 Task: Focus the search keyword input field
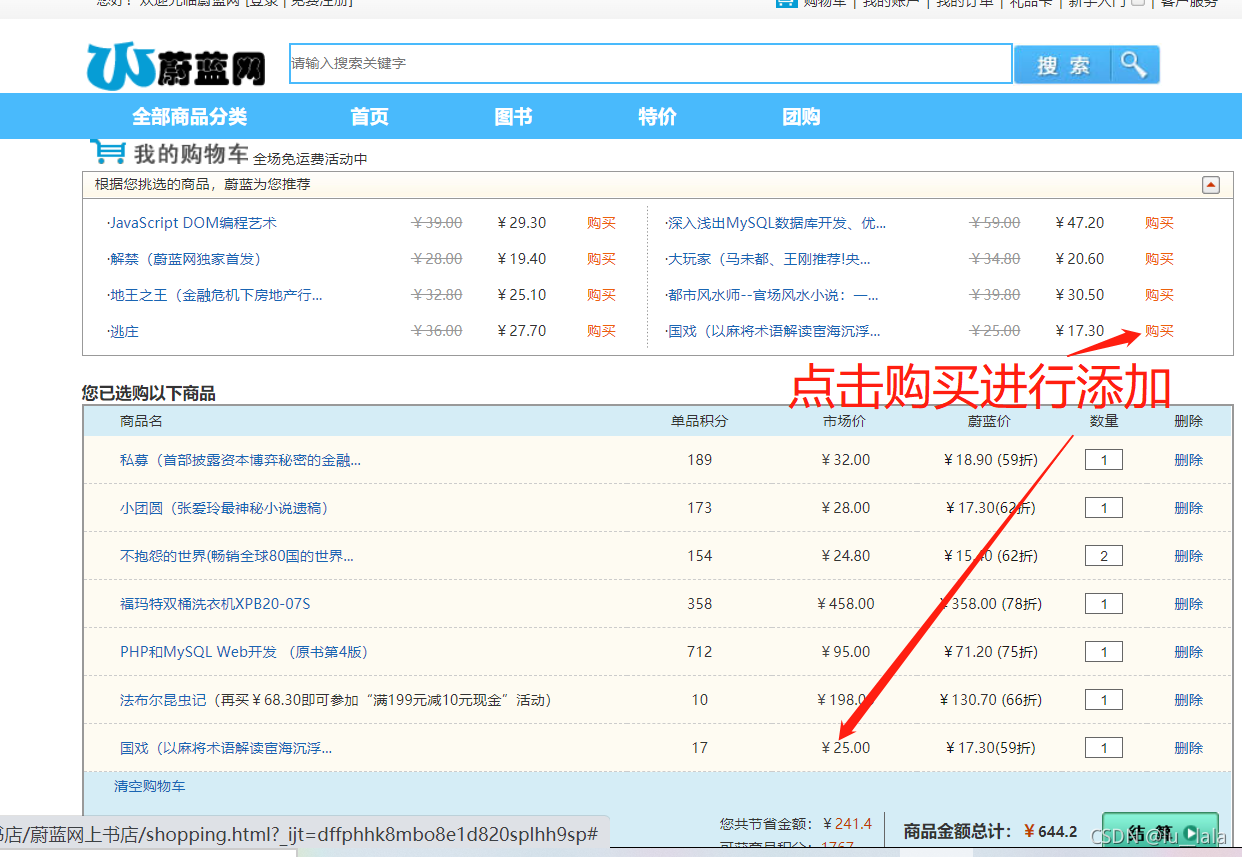point(651,63)
